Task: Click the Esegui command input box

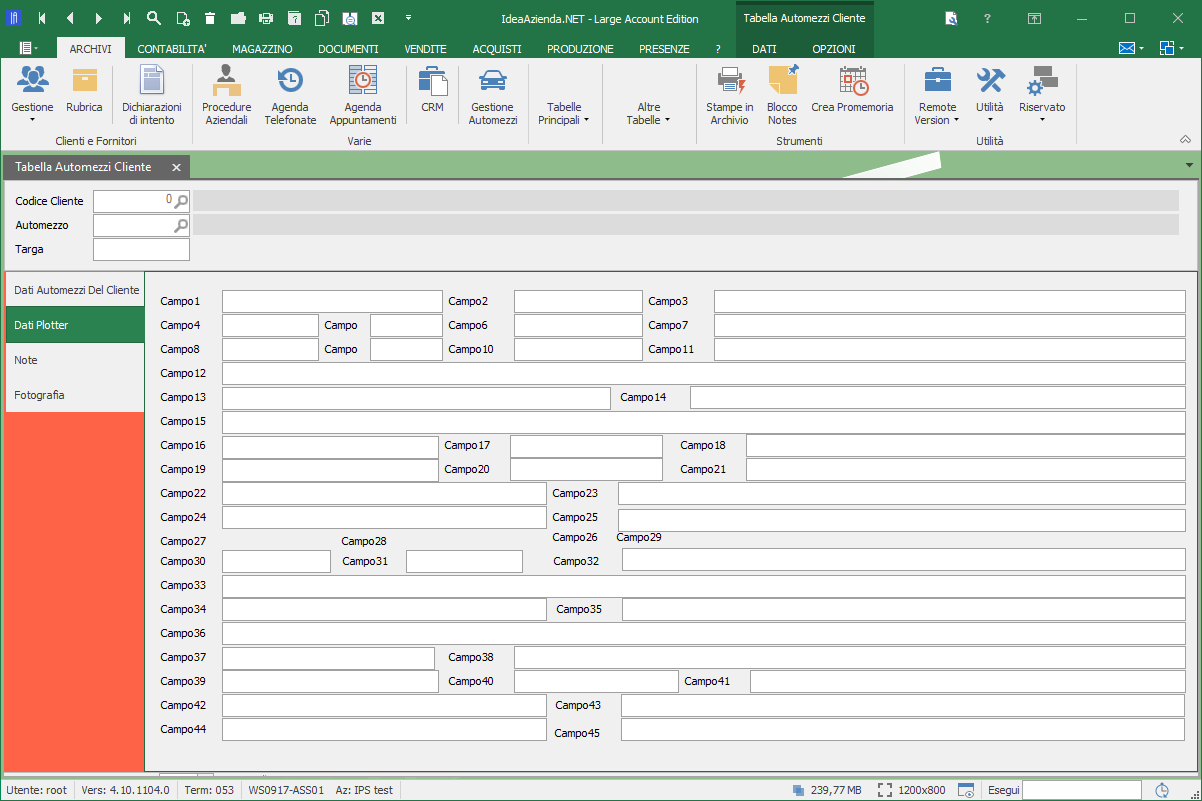Action: click(1082, 790)
